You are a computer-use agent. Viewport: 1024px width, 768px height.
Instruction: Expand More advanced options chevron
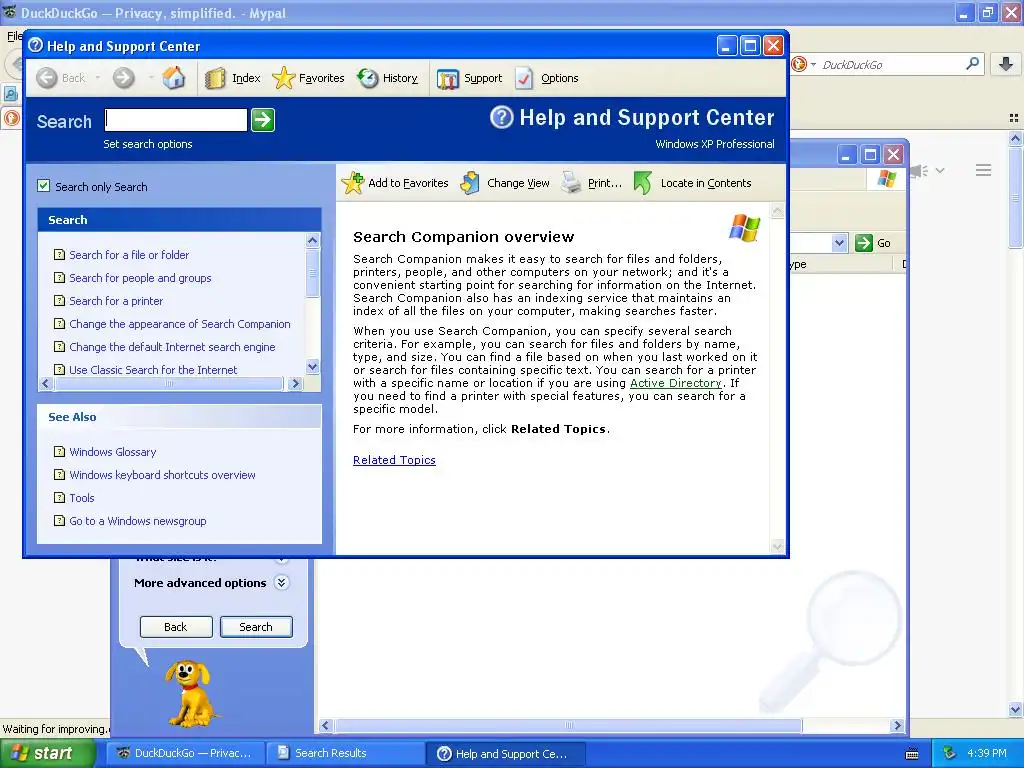point(281,583)
